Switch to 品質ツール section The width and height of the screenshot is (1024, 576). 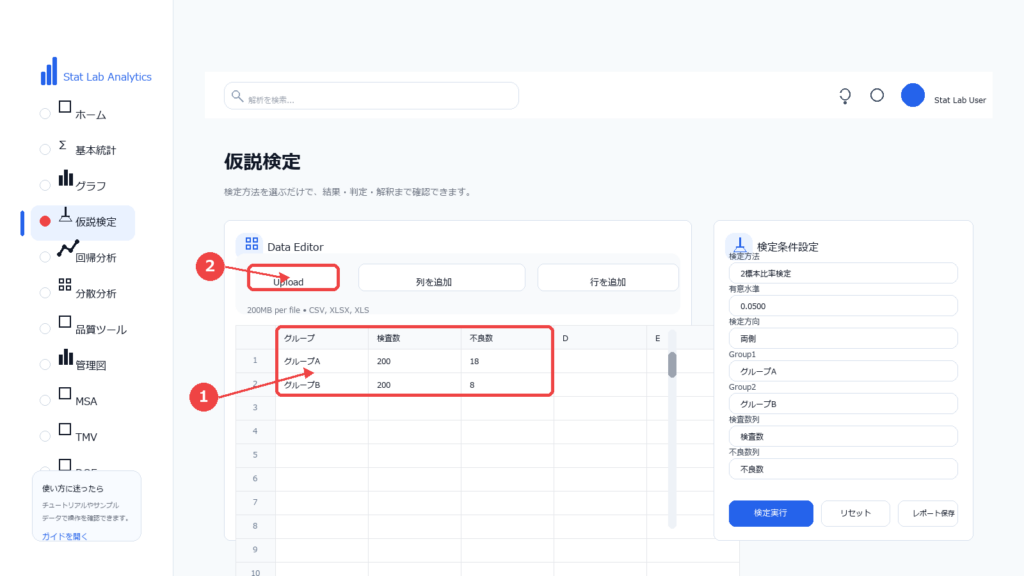click(101, 330)
